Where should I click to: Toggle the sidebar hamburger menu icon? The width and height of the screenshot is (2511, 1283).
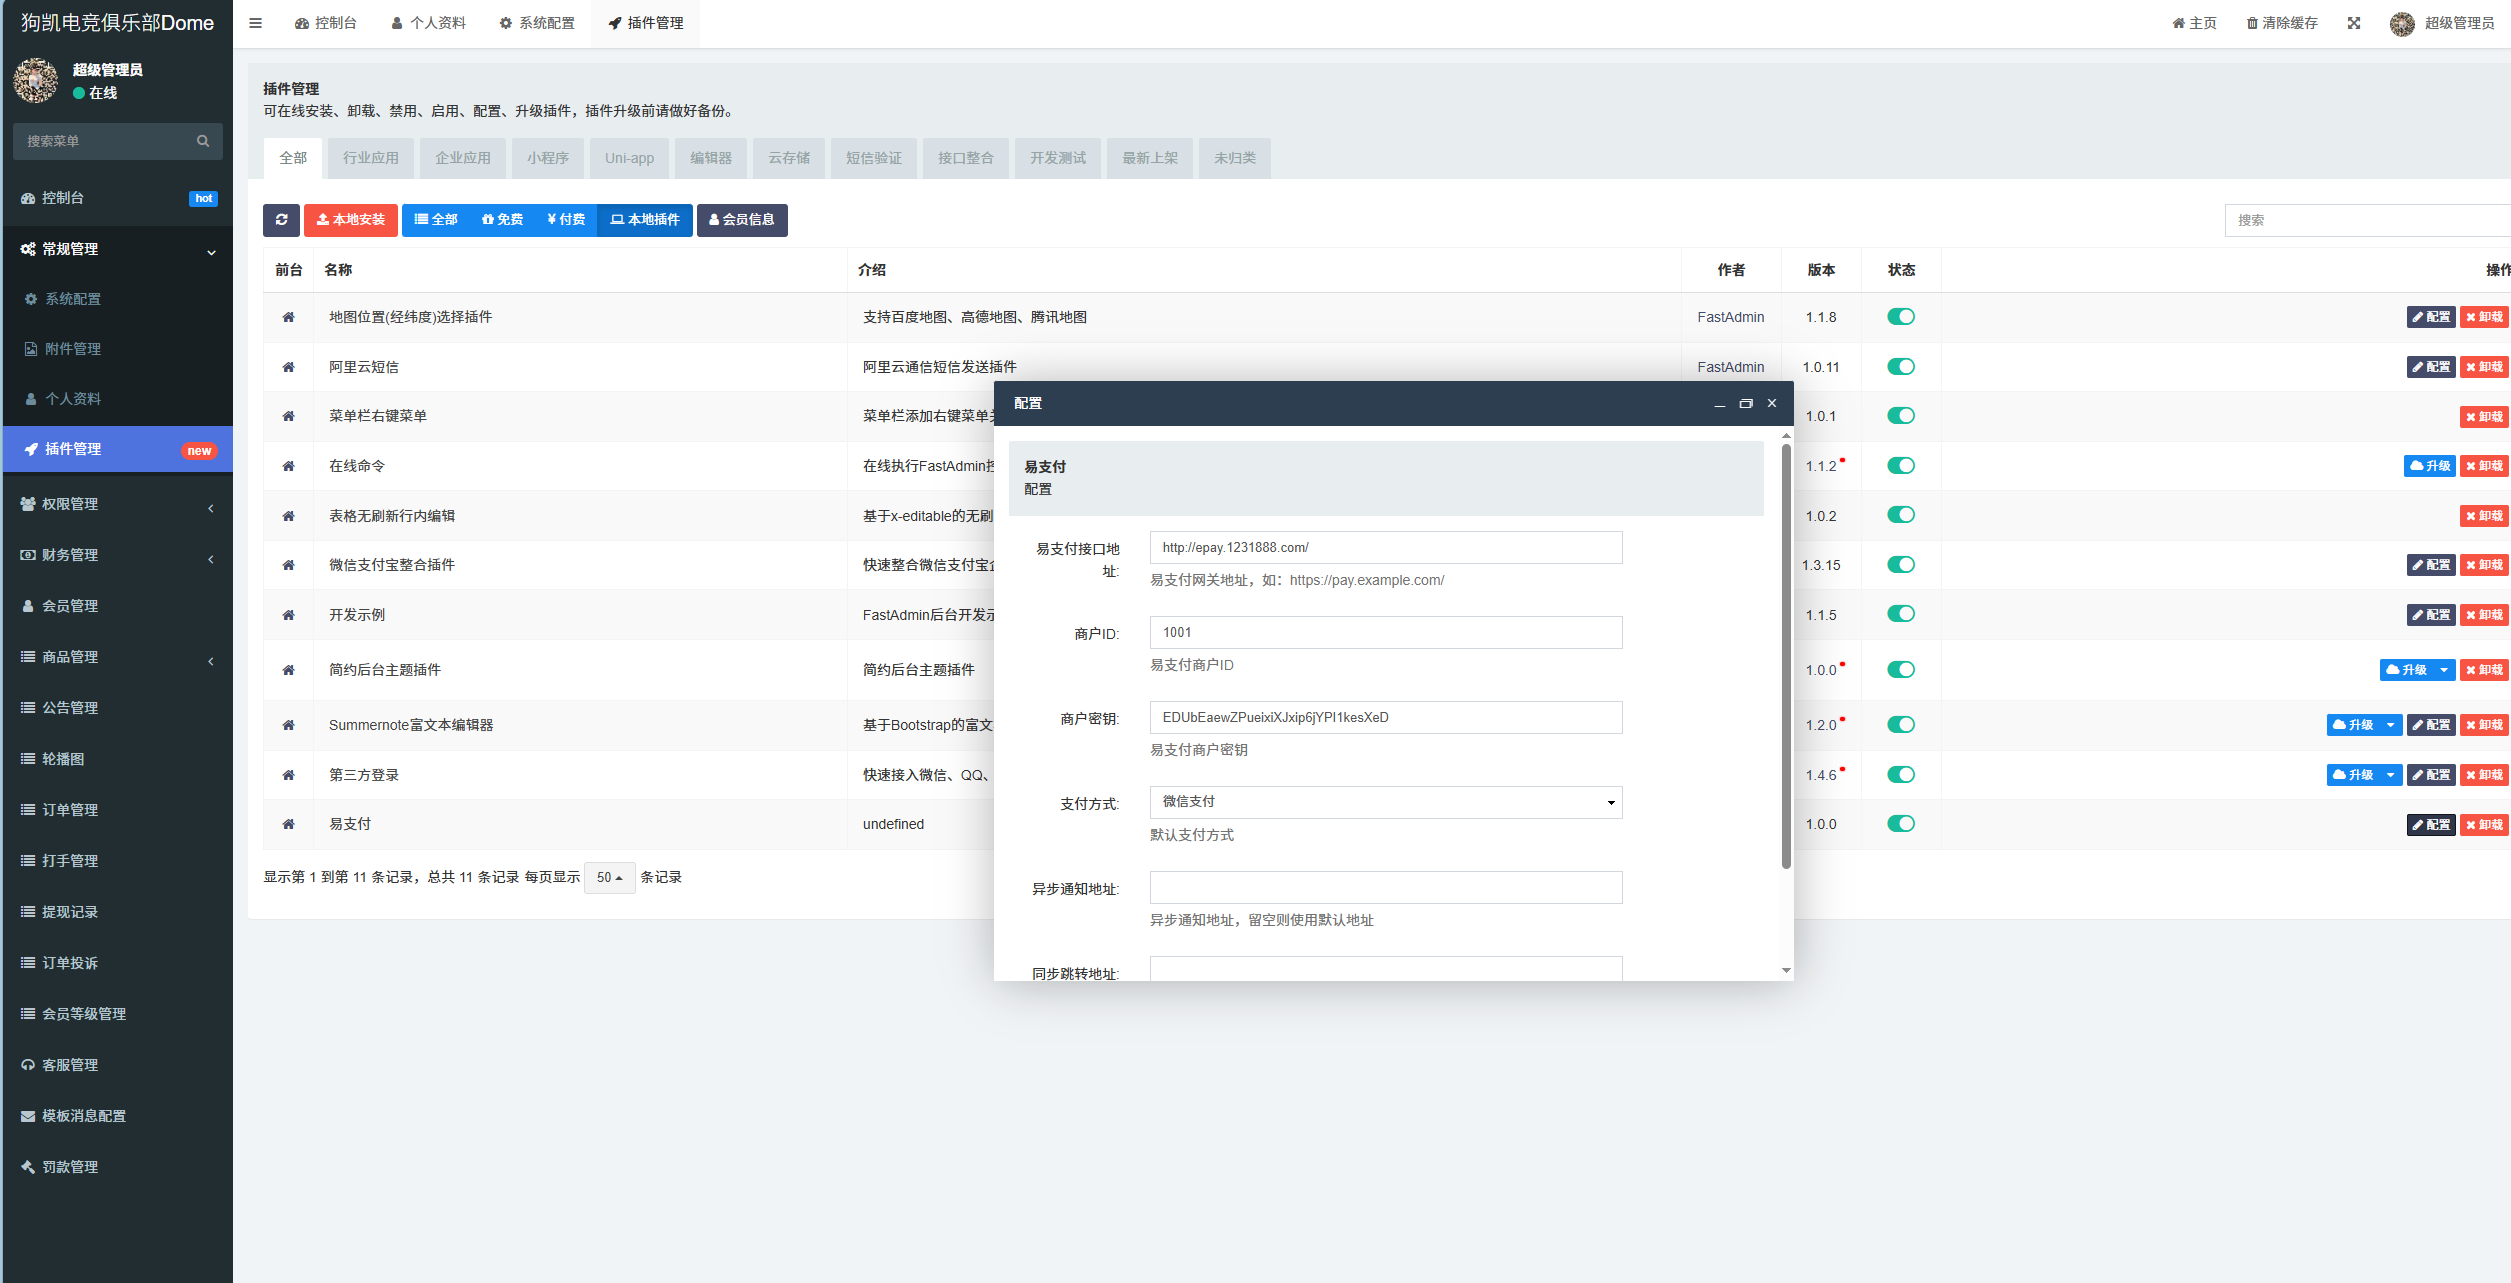coord(256,23)
